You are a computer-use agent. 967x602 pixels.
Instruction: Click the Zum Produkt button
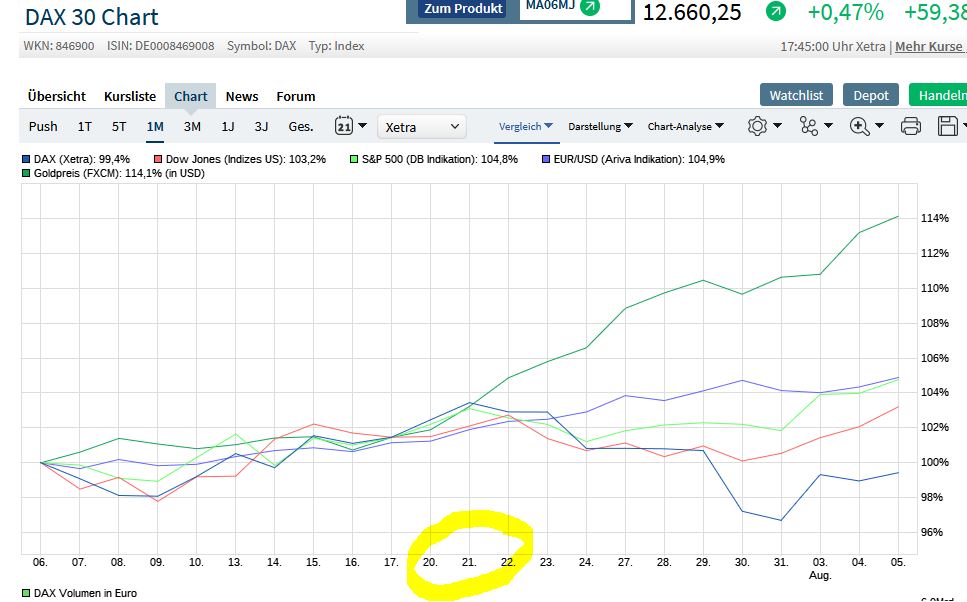coord(463,9)
